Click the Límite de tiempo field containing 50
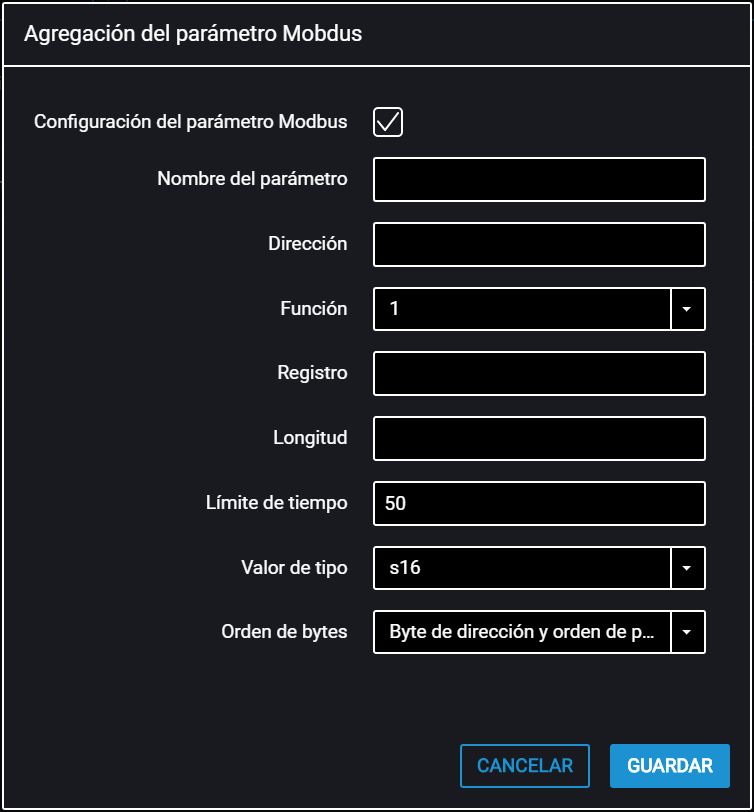Viewport: 754px width, 812px height. pyautogui.click(x=539, y=503)
